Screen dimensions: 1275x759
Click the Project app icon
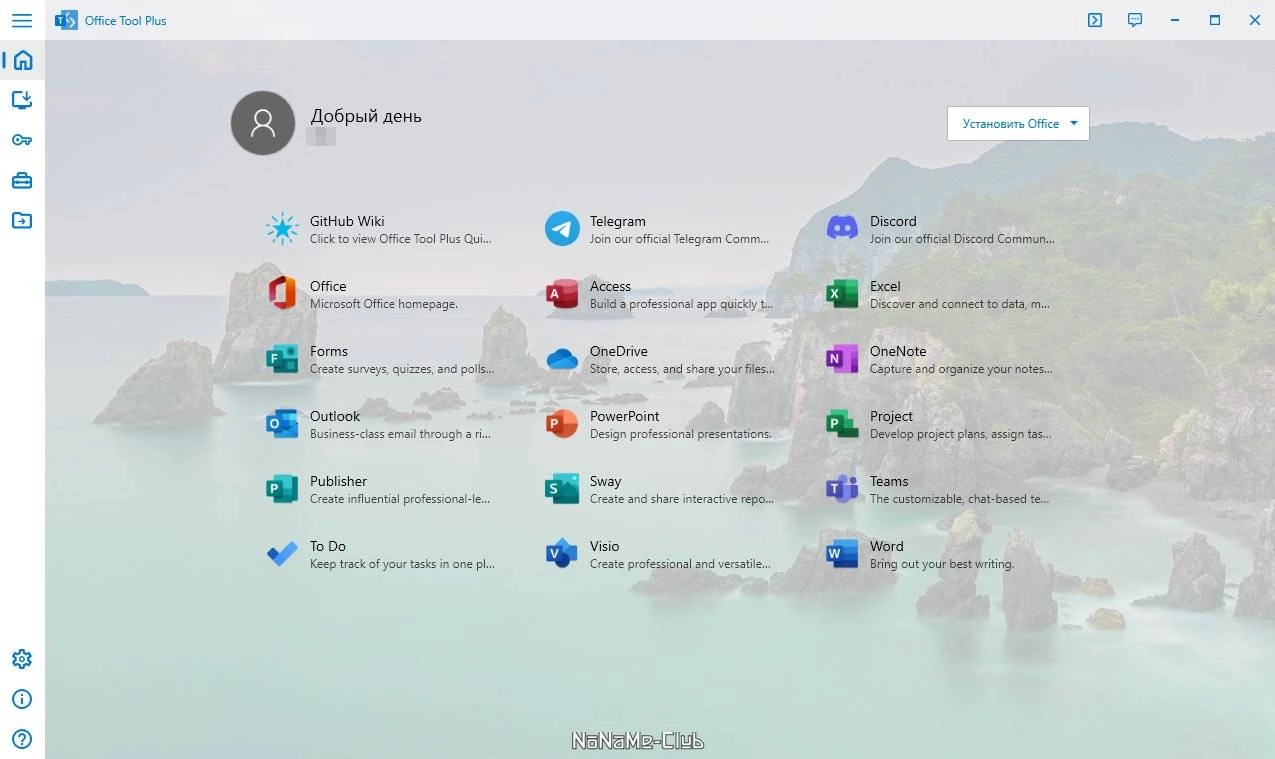842,424
